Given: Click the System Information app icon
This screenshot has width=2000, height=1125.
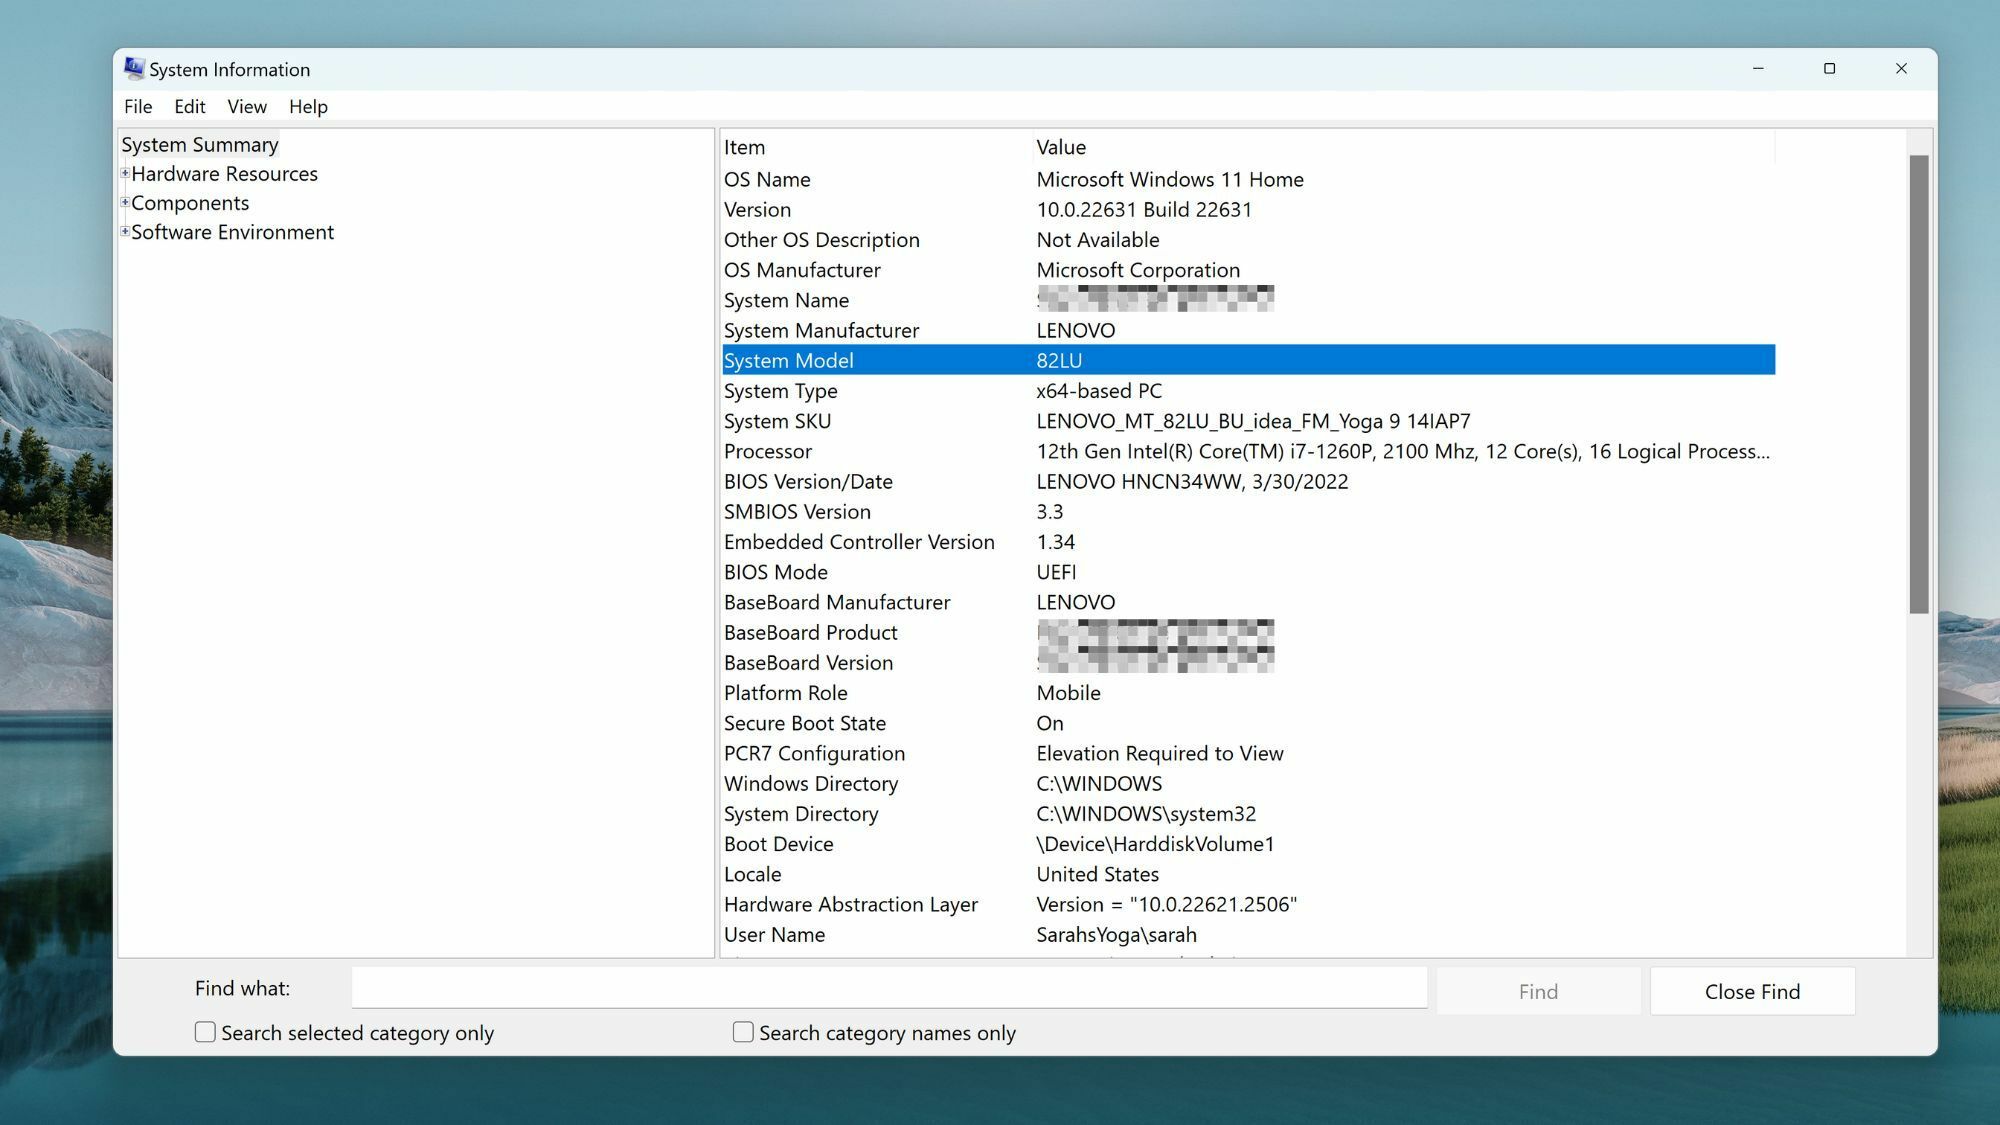Looking at the screenshot, I should click(x=135, y=67).
